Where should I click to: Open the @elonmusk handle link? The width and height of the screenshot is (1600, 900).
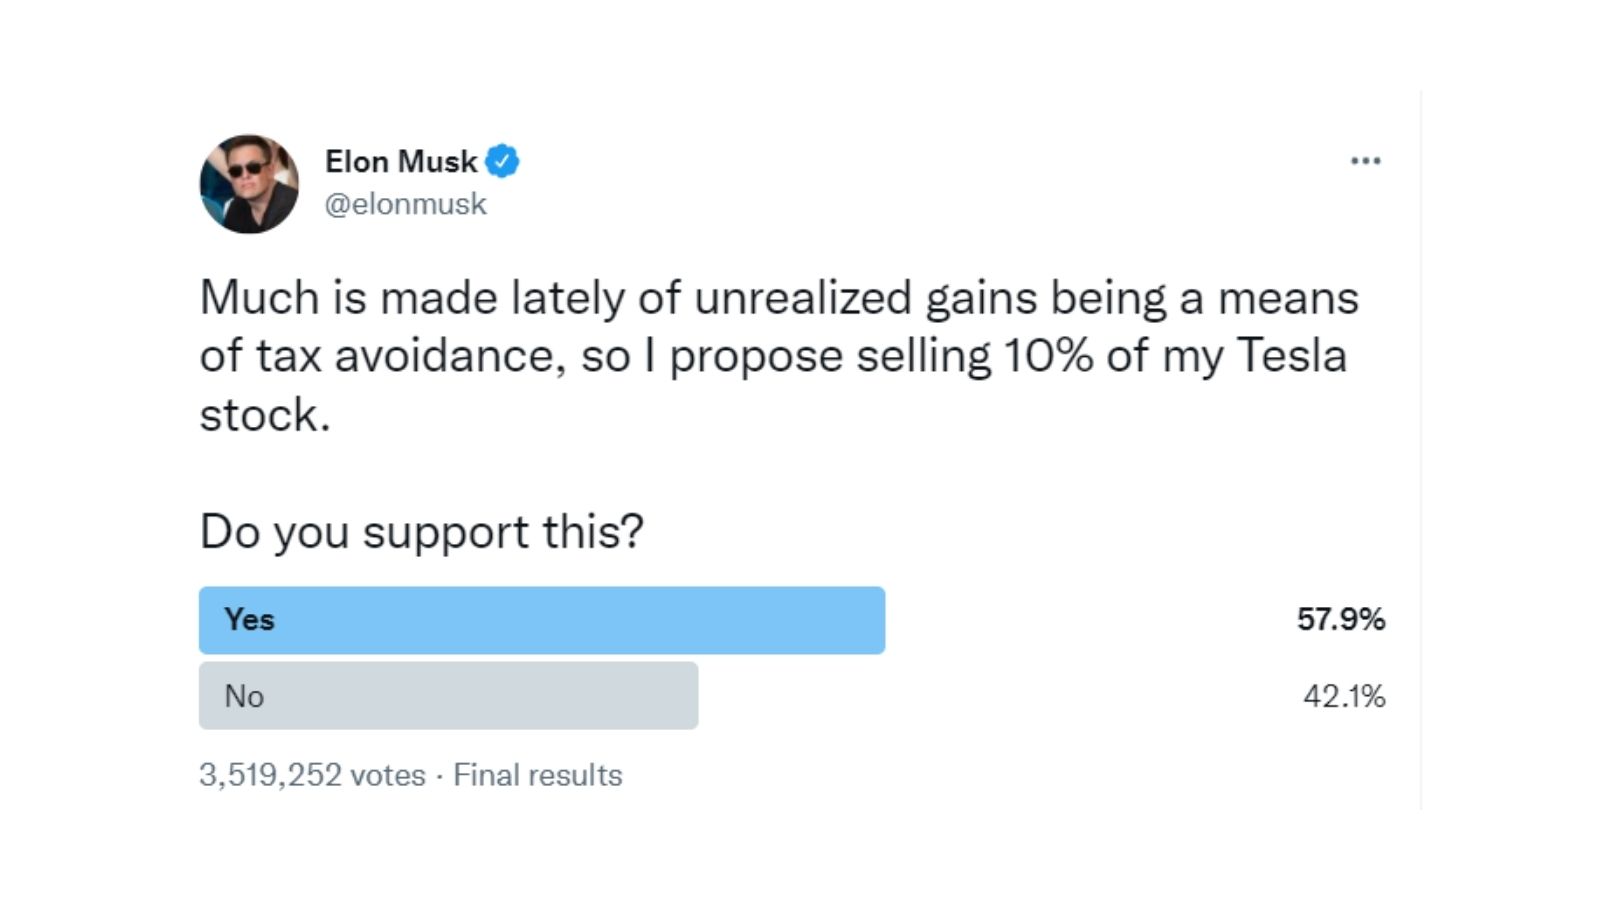(406, 204)
